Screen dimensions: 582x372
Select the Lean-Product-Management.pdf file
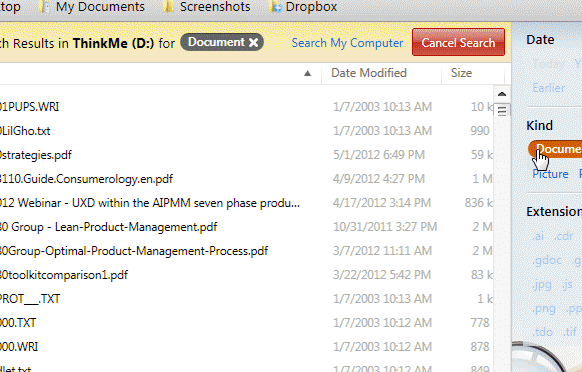point(108,227)
